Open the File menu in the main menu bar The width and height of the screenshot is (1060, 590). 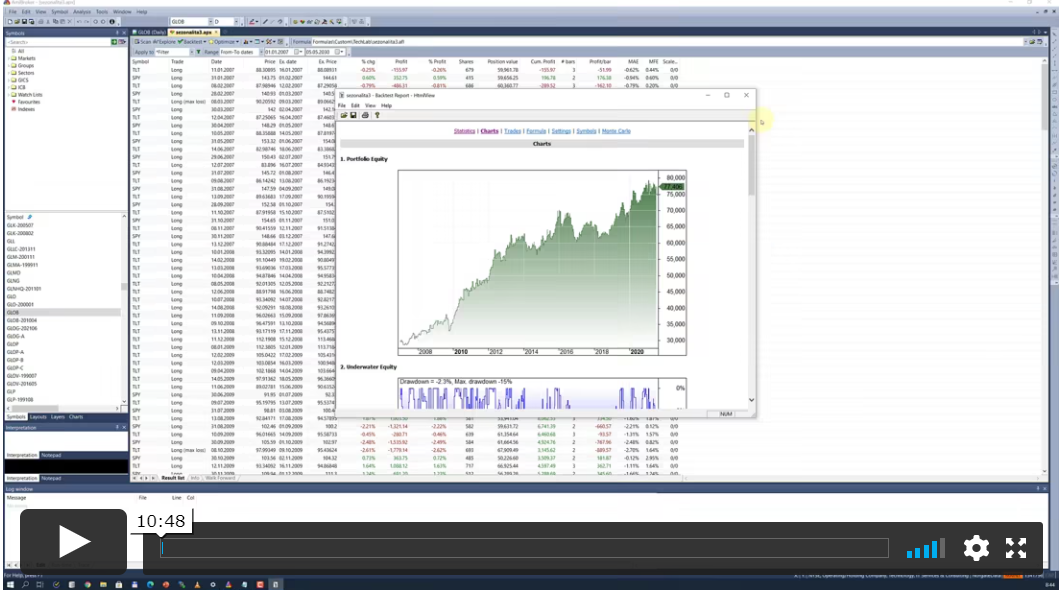[12, 11]
